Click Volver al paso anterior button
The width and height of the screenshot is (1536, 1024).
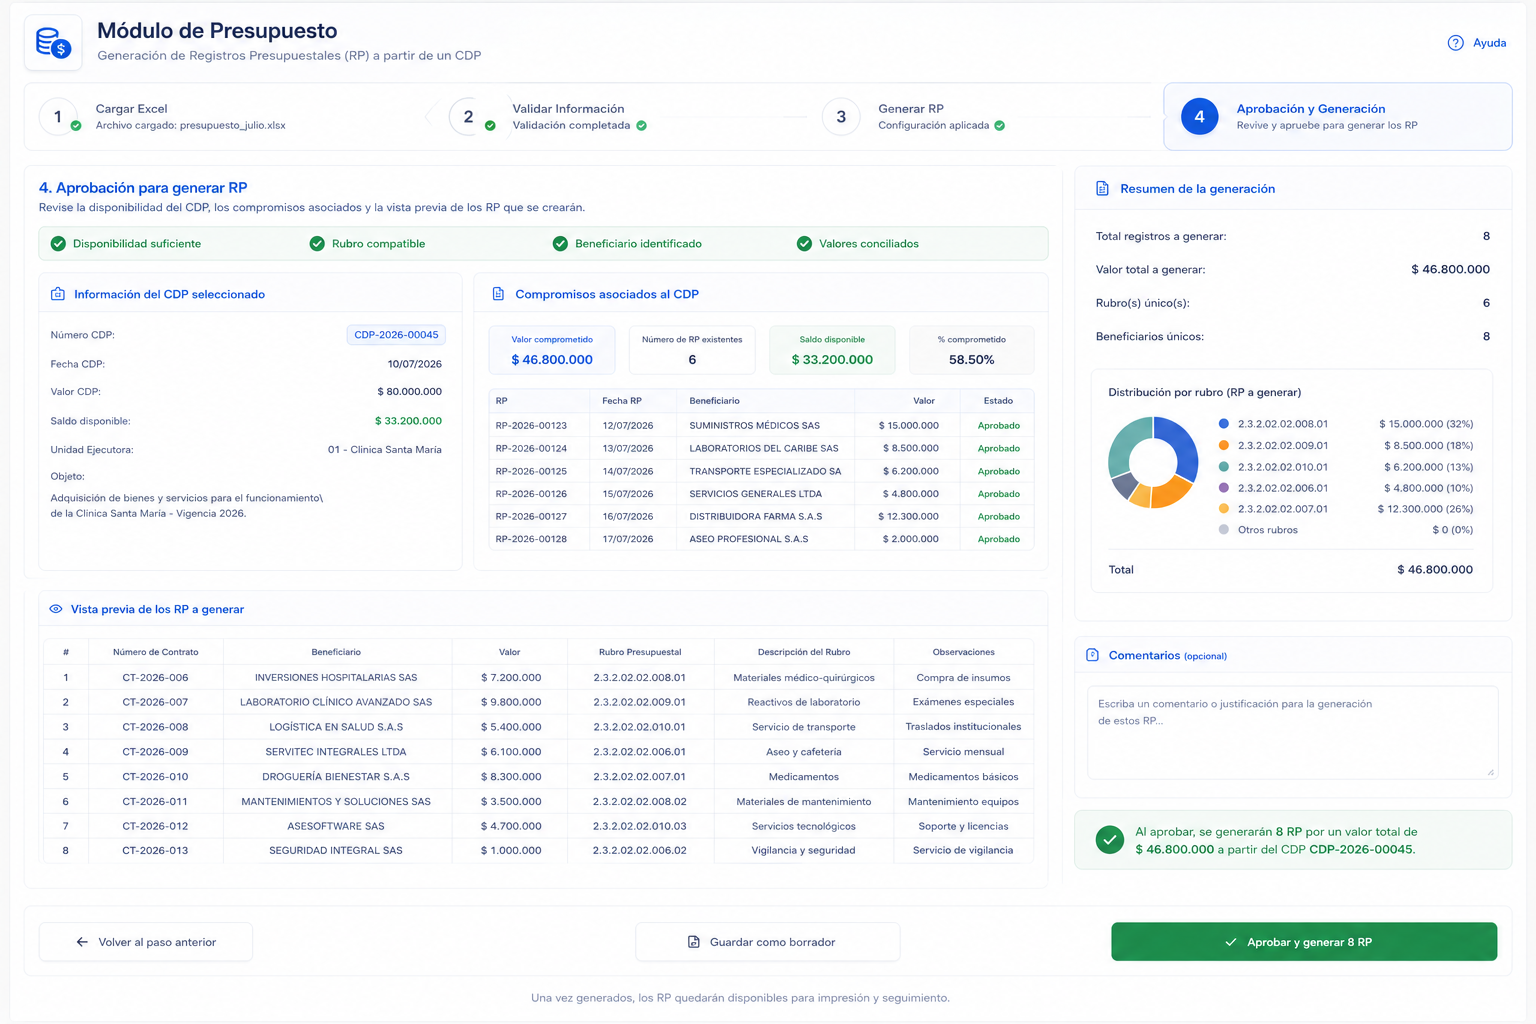pyautogui.click(x=146, y=942)
